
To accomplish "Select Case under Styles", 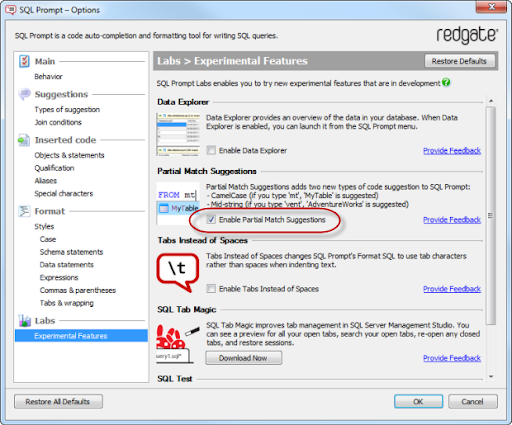I will point(48,239).
